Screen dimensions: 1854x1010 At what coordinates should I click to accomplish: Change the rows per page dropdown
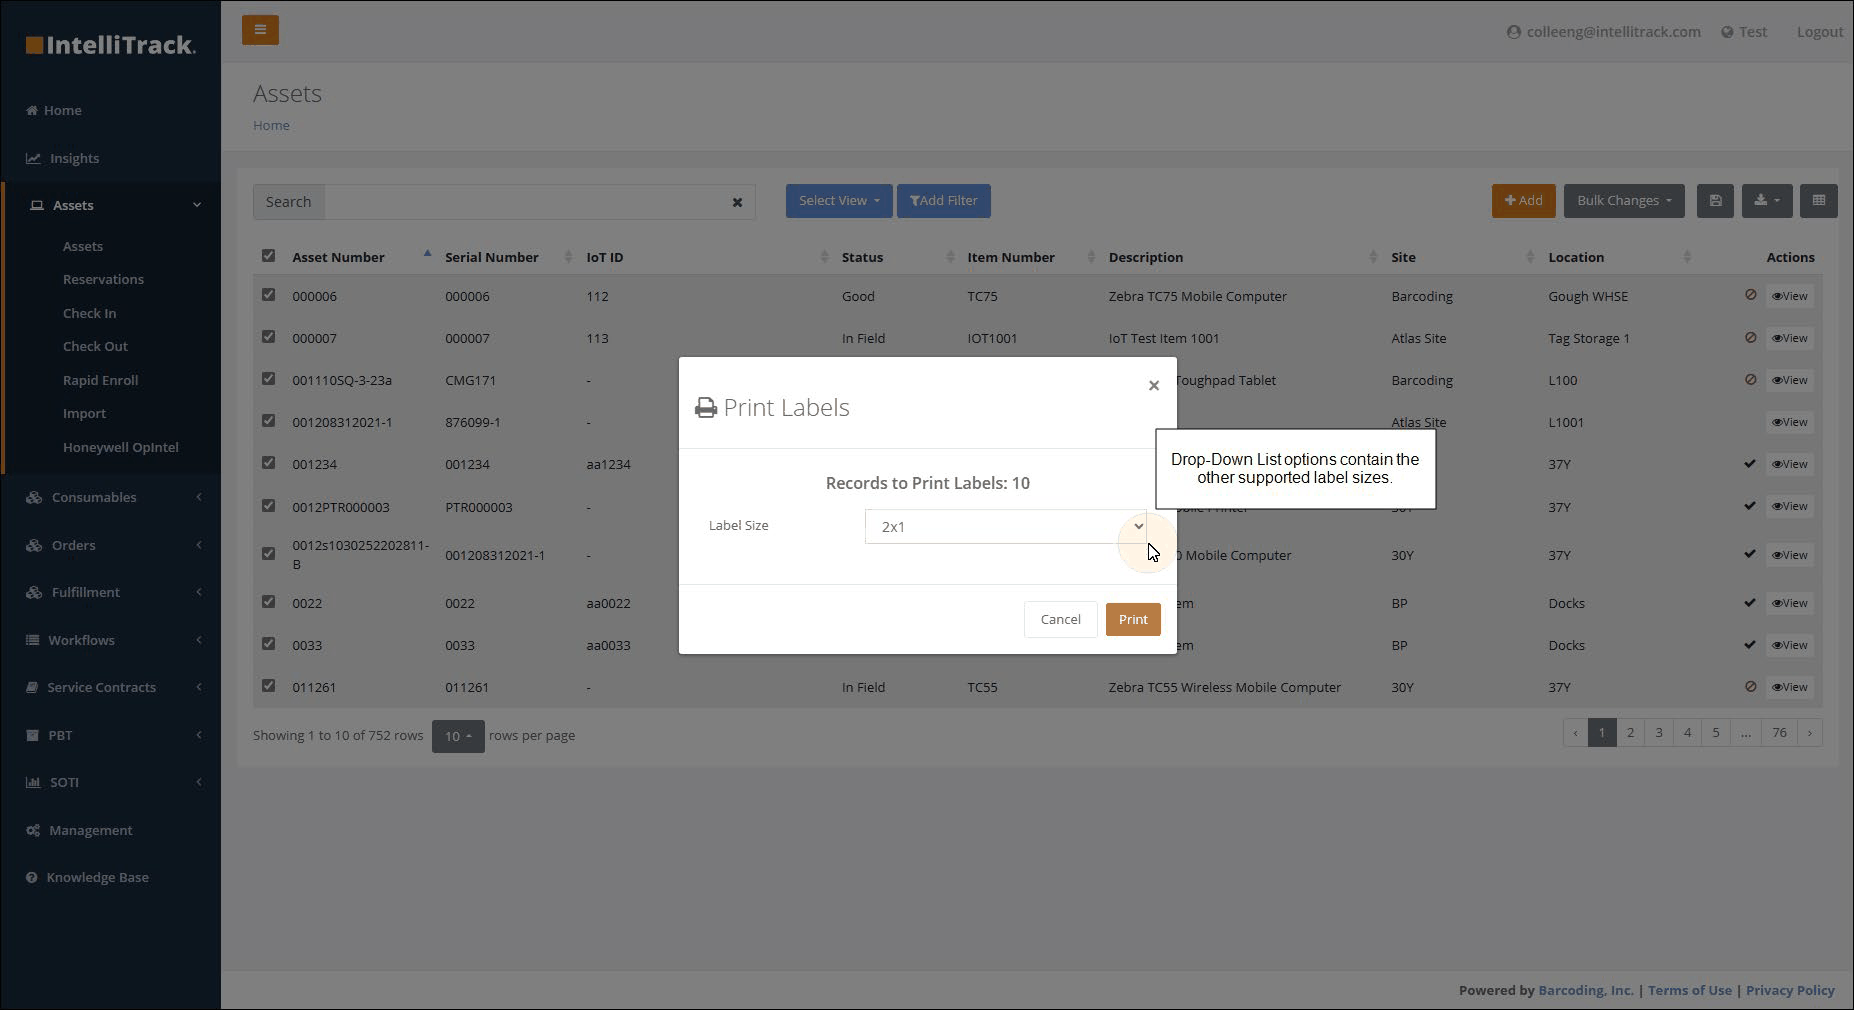[x=458, y=736]
